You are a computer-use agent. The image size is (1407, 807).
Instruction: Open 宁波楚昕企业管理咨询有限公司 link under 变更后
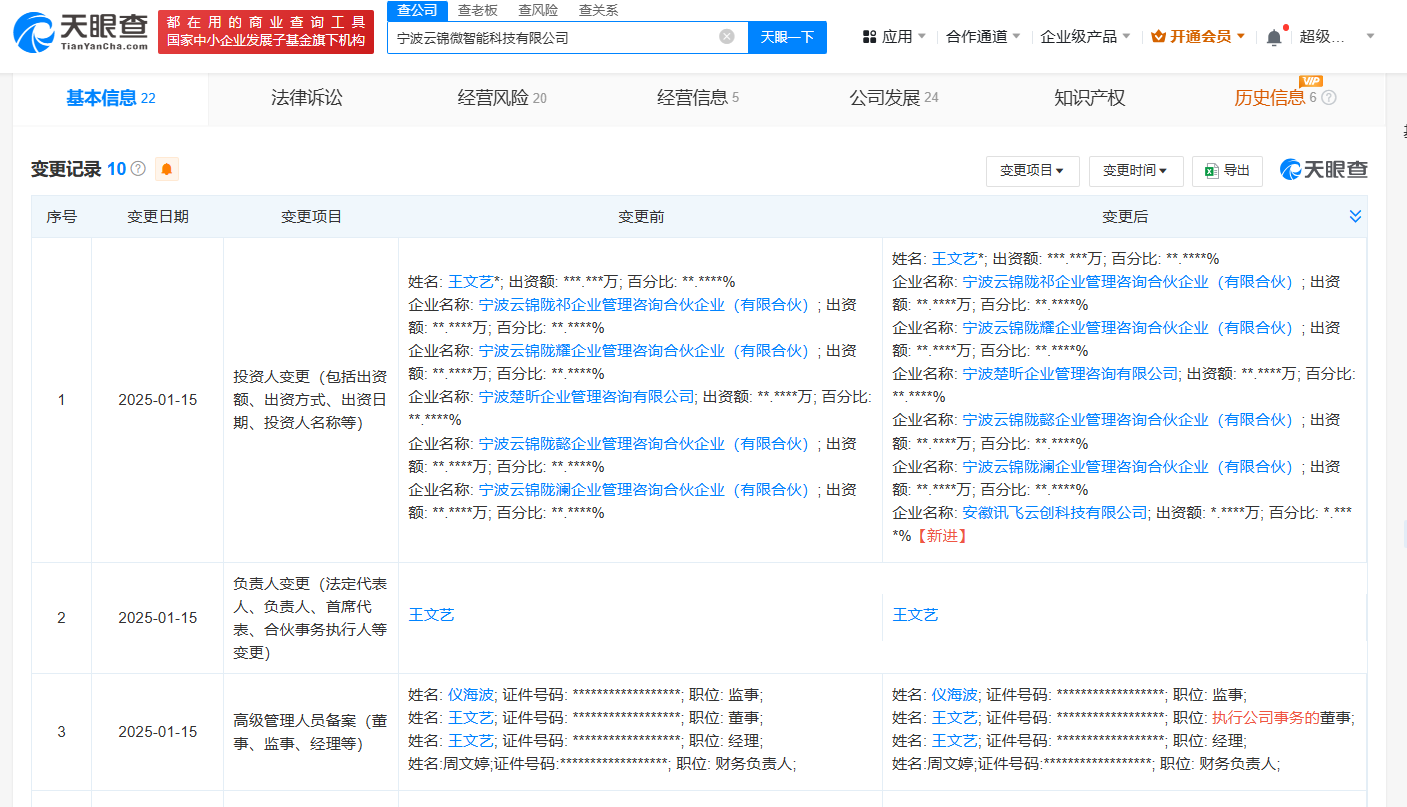[x=1070, y=374]
